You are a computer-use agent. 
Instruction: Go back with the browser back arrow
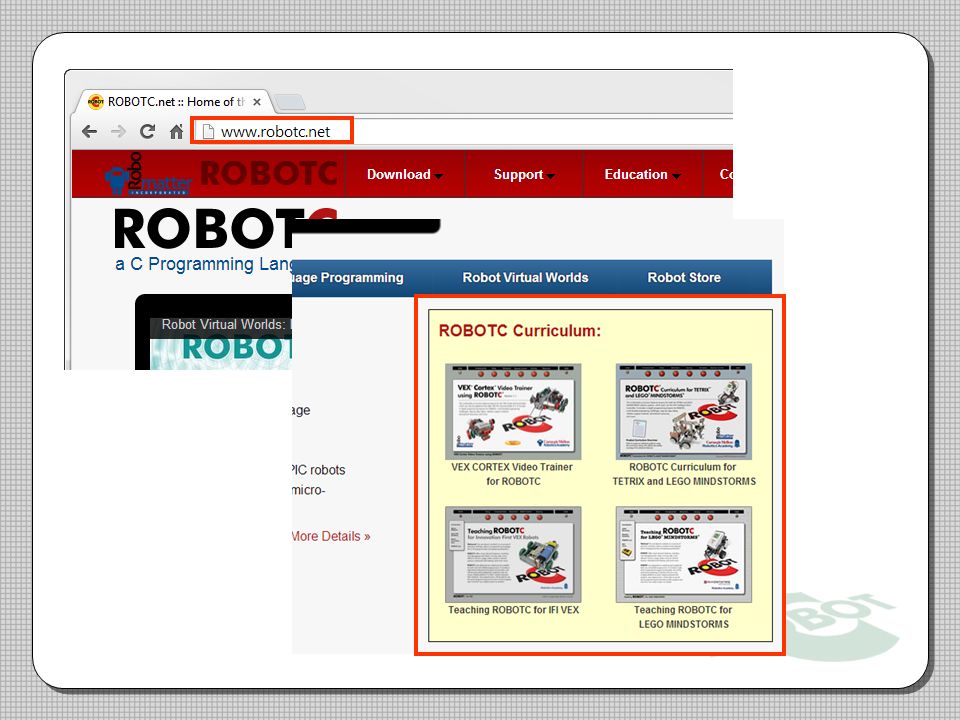pyautogui.click(x=89, y=131)
